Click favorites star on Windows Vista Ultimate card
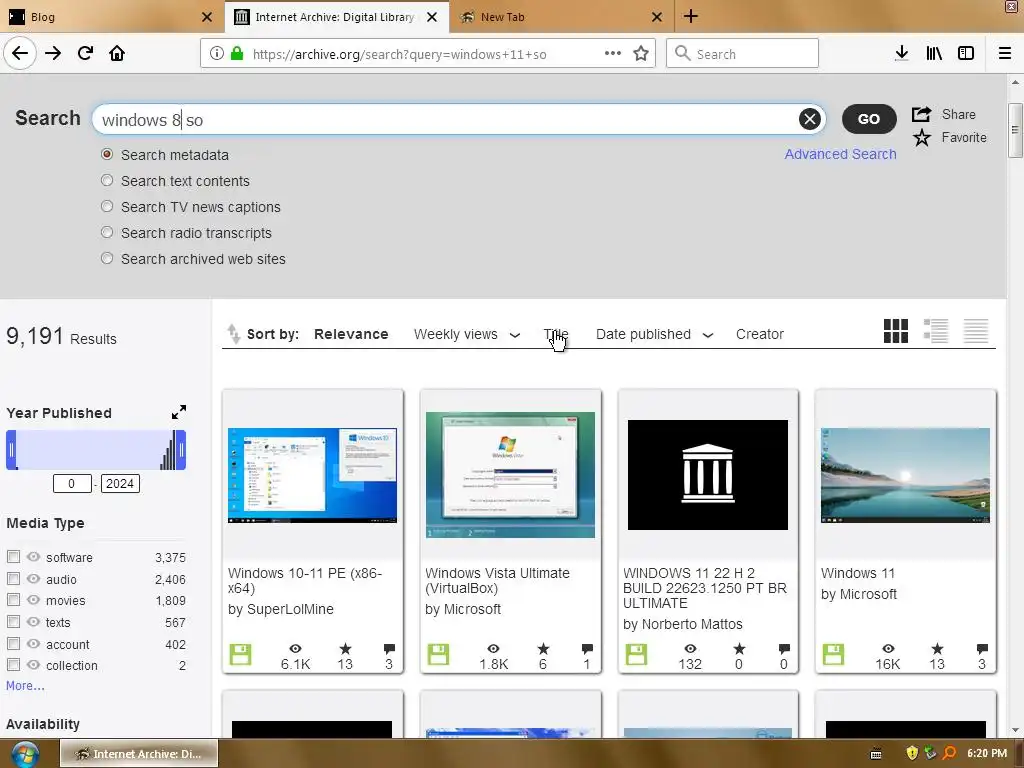Image resolution: width=1024 pixels, height=768 pixels. [543, 649]
